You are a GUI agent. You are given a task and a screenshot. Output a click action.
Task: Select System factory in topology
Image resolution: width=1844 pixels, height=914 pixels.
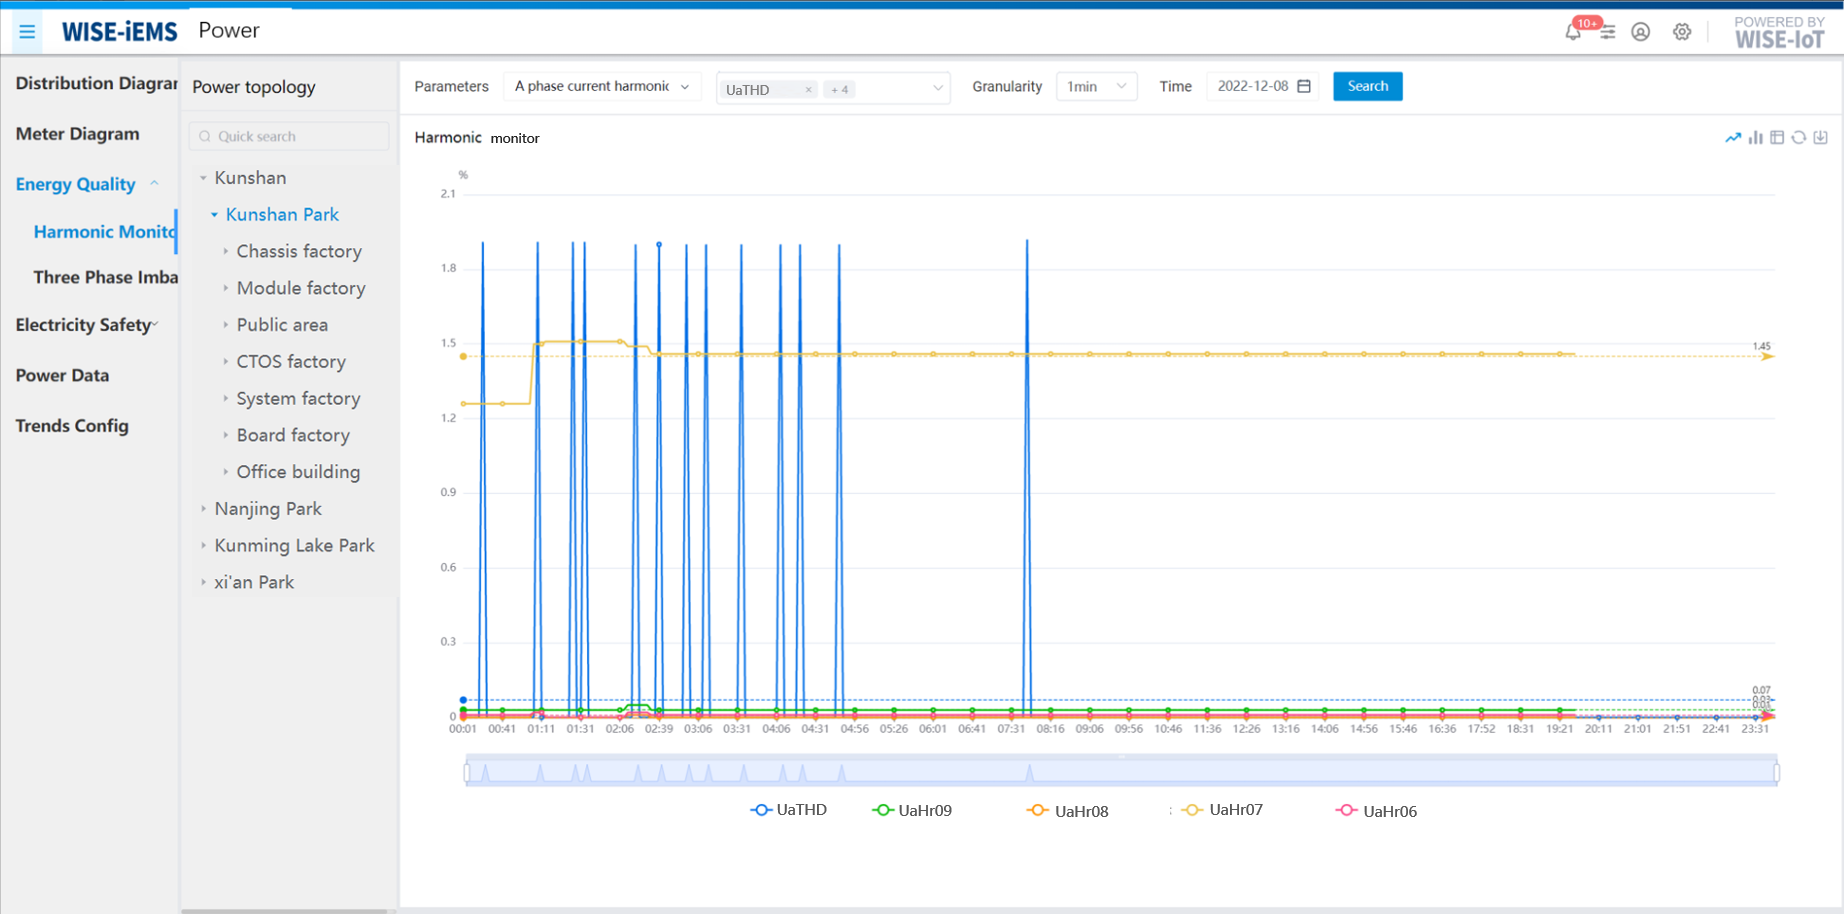tap(298, 398)
